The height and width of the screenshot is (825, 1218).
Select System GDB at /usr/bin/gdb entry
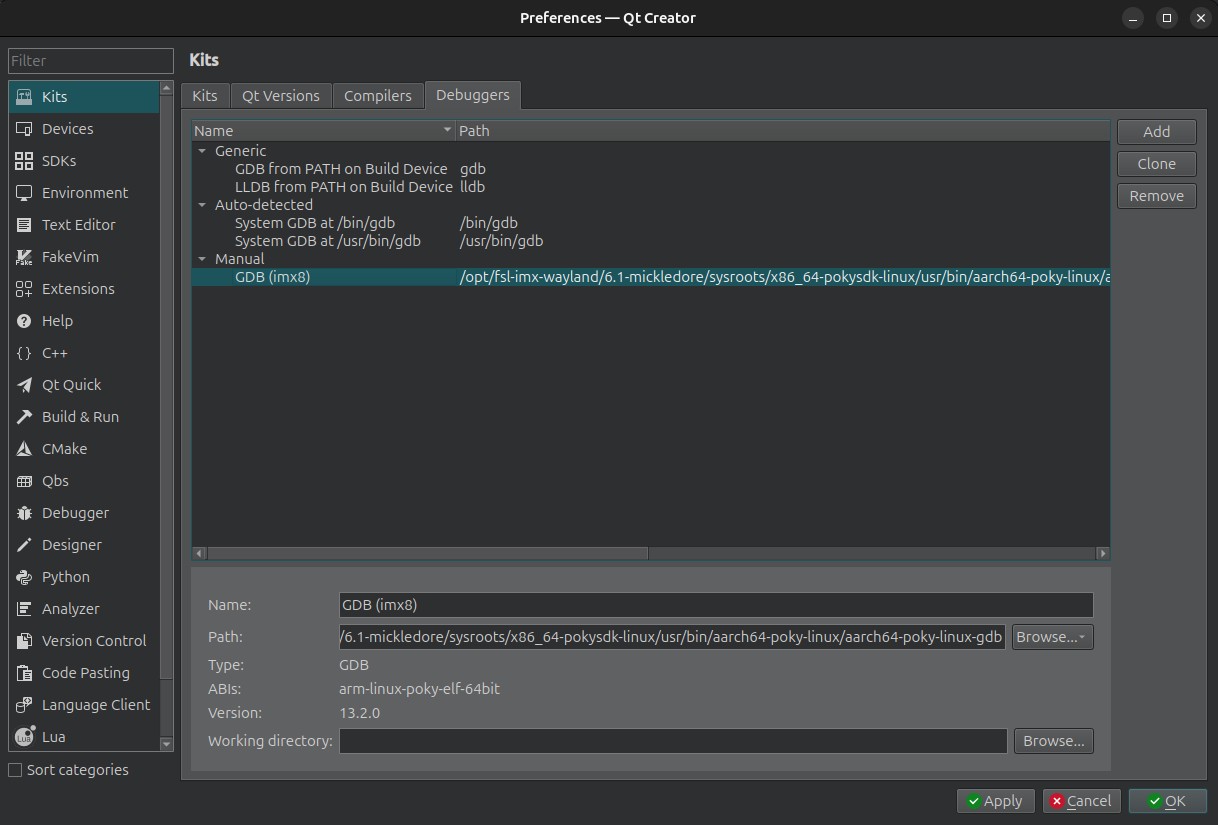pos(327,241)
